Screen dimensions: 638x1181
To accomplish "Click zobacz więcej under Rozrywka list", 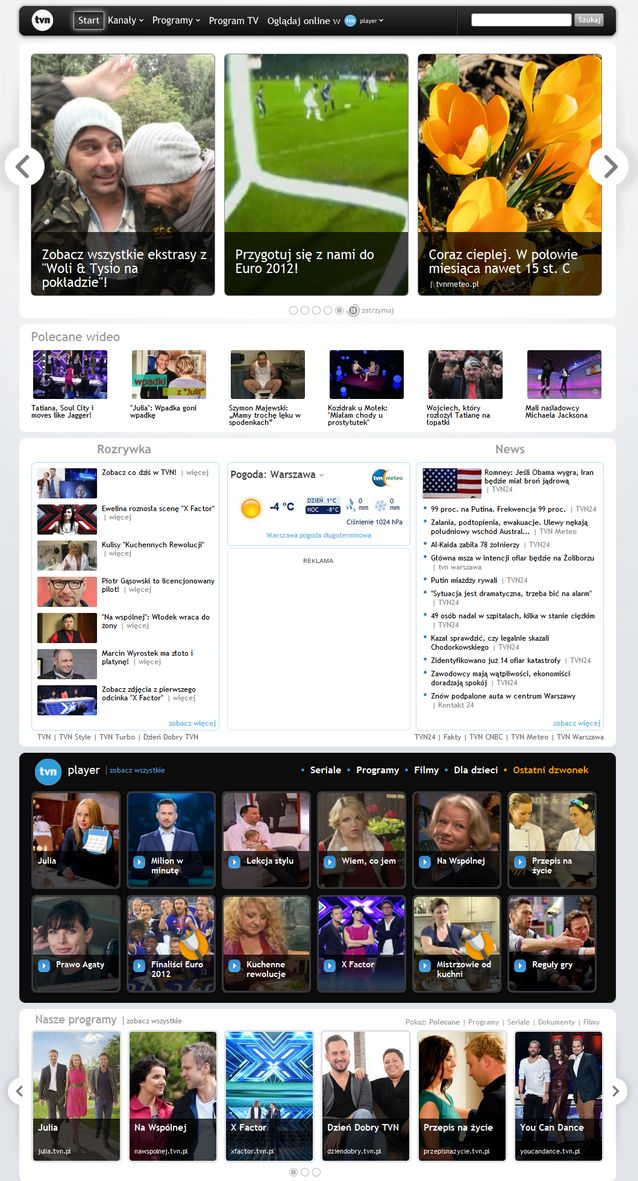I will [192, 723].
